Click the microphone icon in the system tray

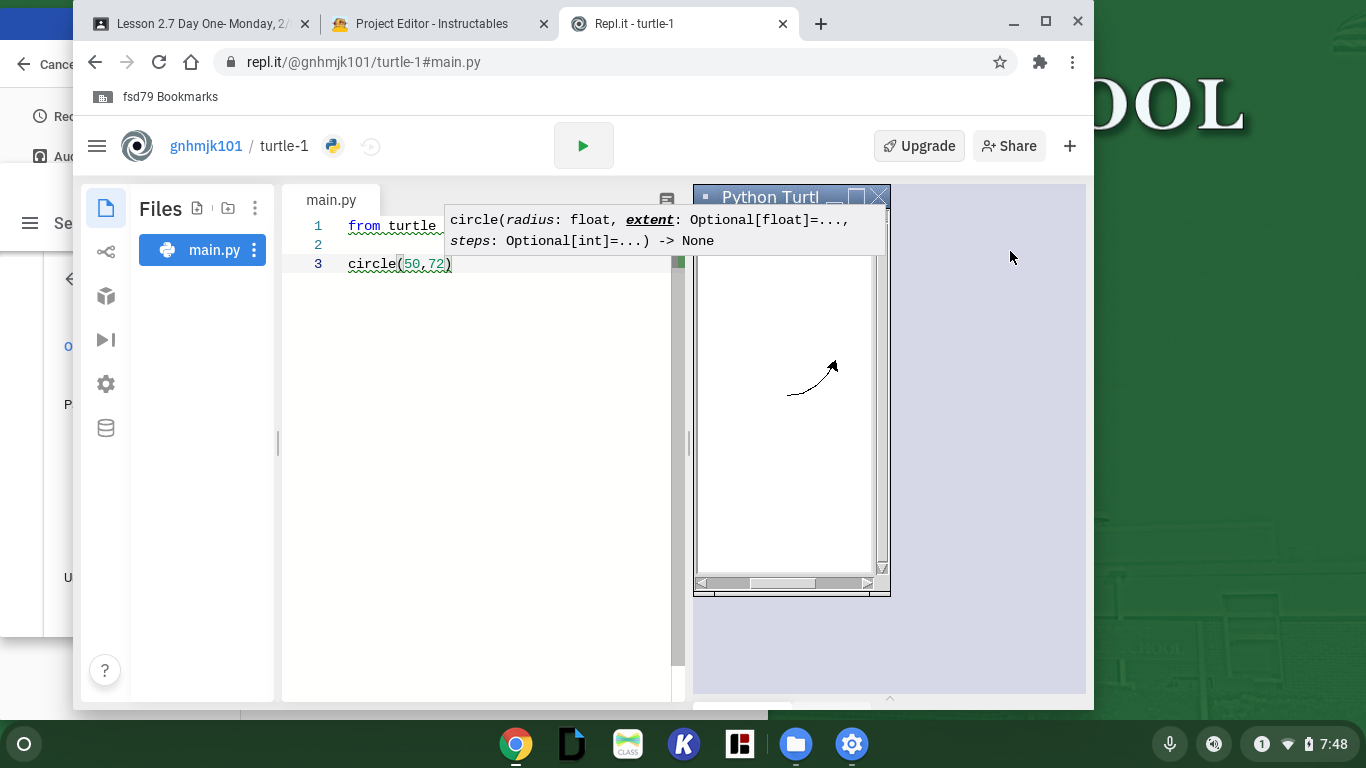[1169, 744]
